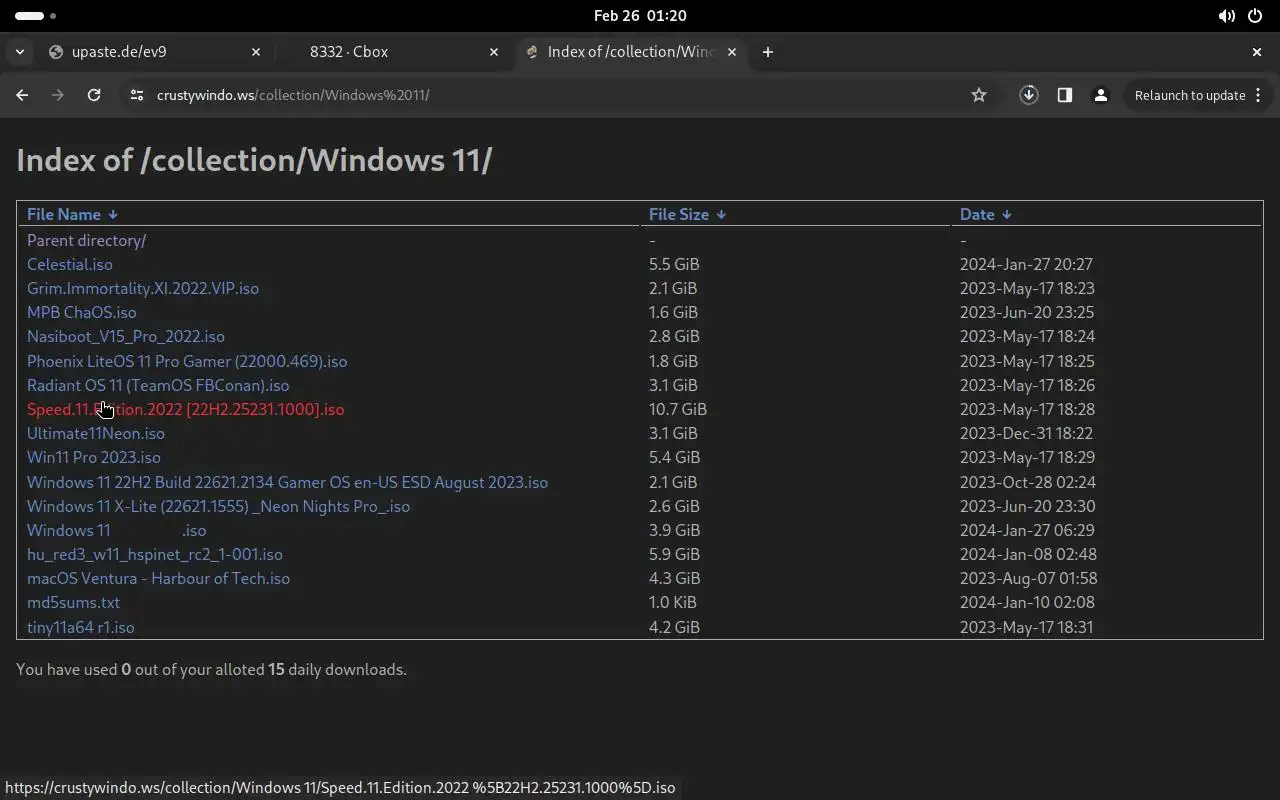
Task: Download tiny11a64 r1.iso
Action: tap(80, 627)
